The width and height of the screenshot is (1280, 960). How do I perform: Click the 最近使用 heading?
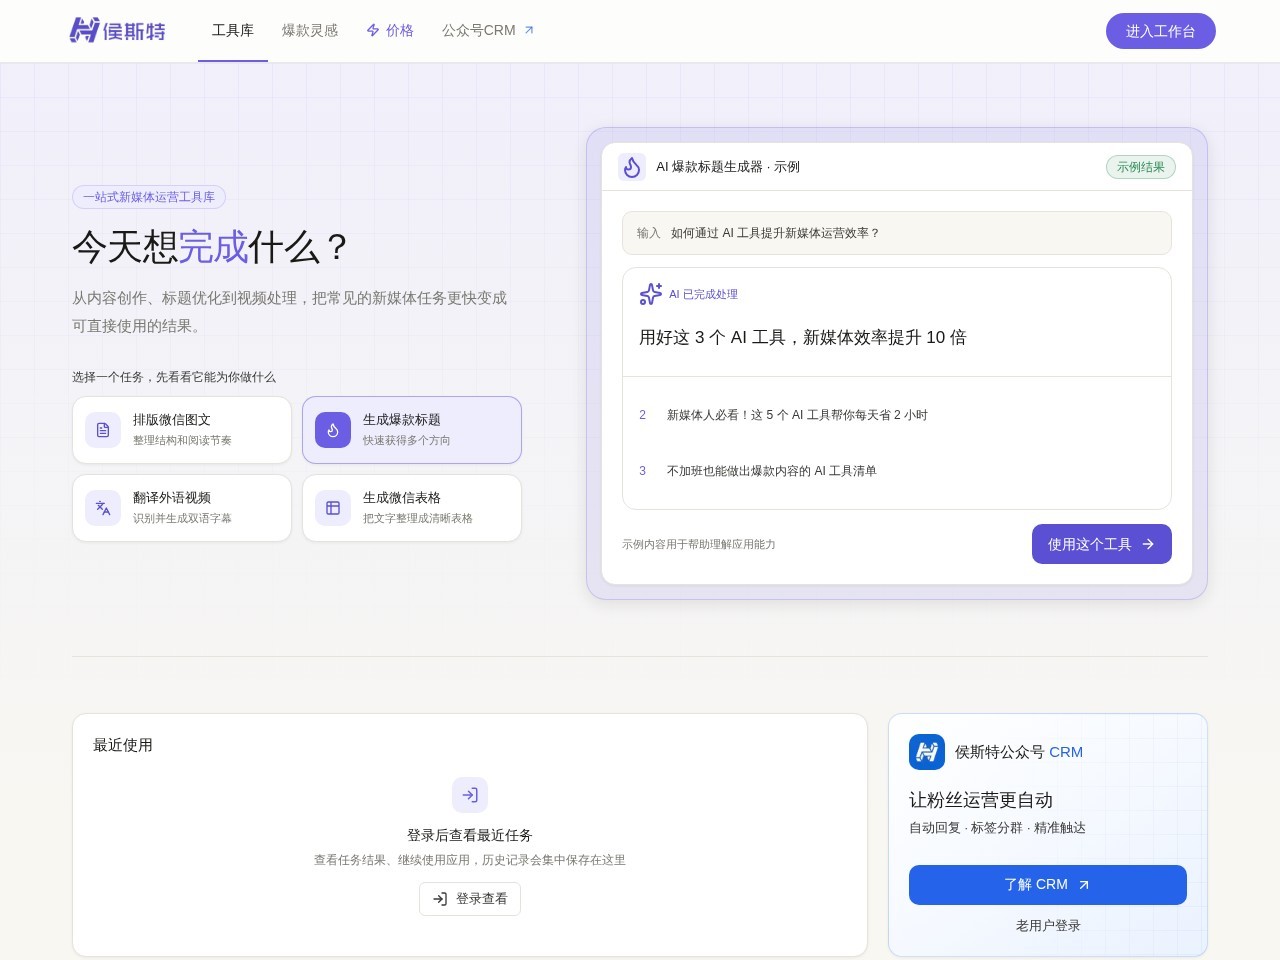(x=123, y=745)
